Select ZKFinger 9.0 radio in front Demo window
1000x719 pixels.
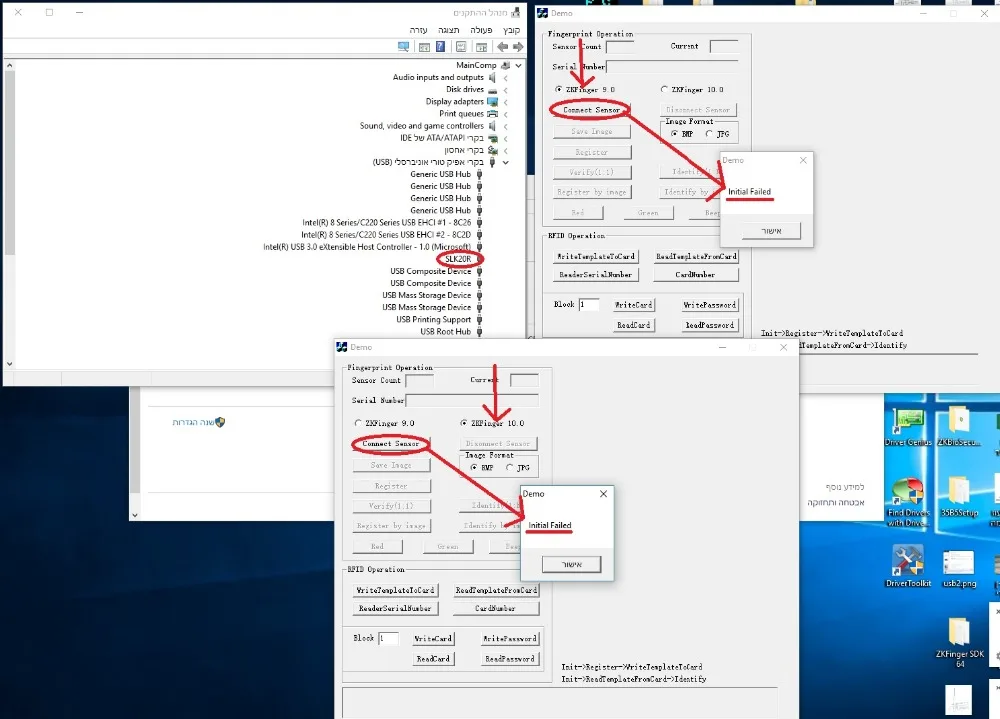click(358, 423)
